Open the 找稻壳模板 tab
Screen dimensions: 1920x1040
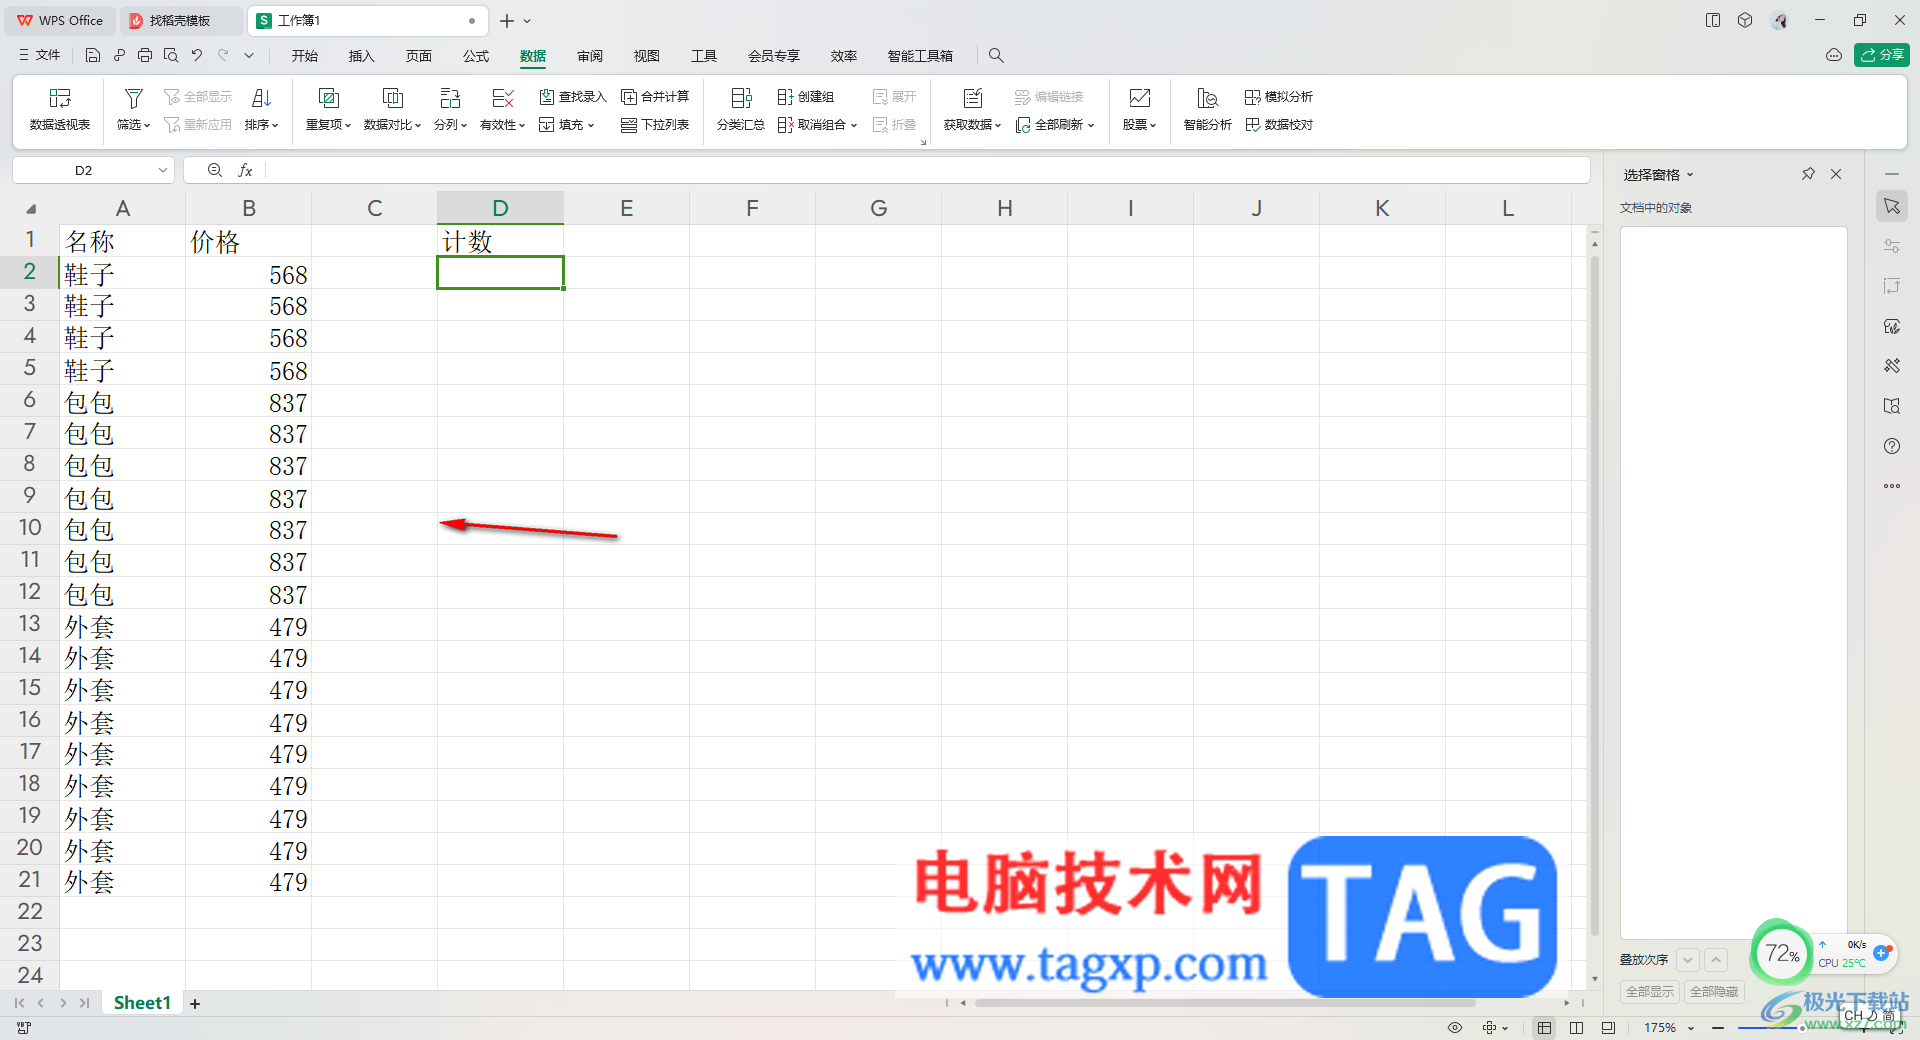180,21
